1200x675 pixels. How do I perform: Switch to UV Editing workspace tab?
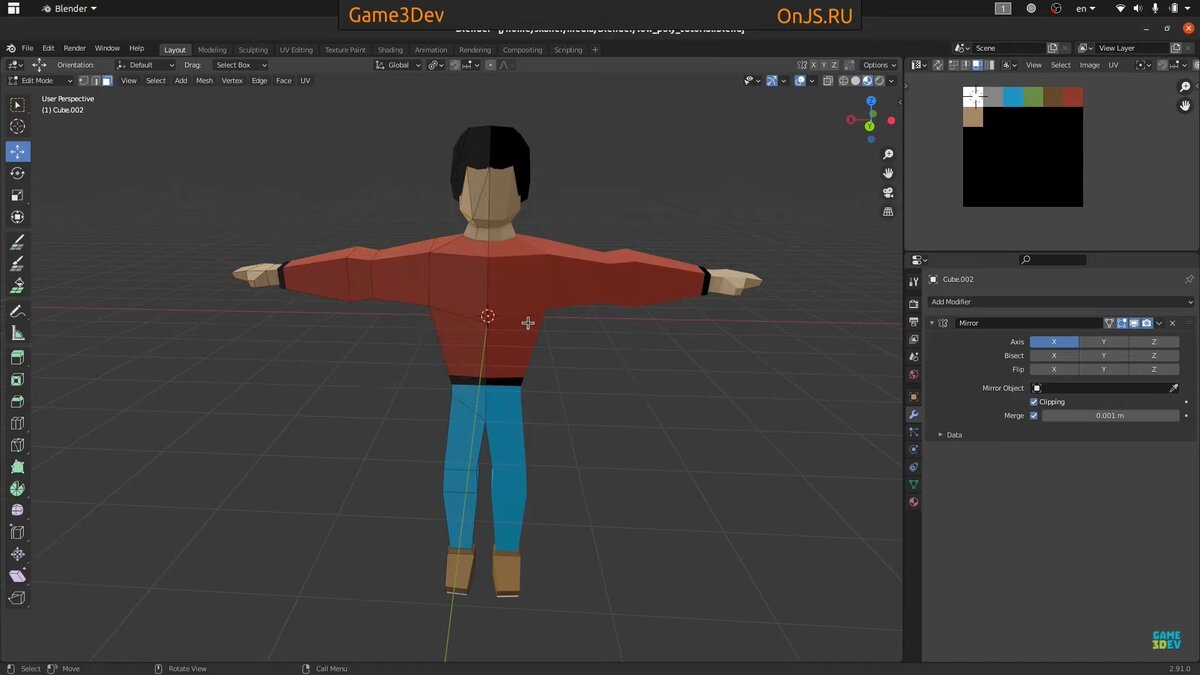pyautogui.click(x=296, y=50)
